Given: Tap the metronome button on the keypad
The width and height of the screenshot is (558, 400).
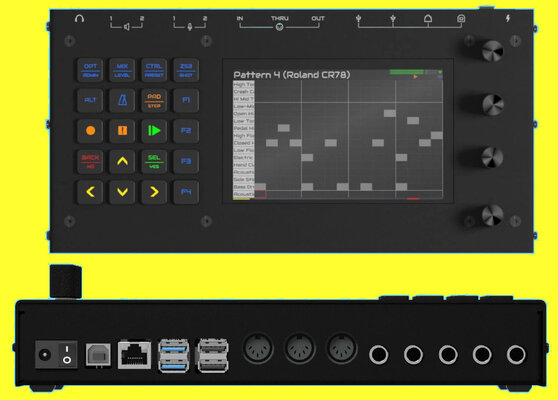Looking at the screenshot, I should pos(122,100).
